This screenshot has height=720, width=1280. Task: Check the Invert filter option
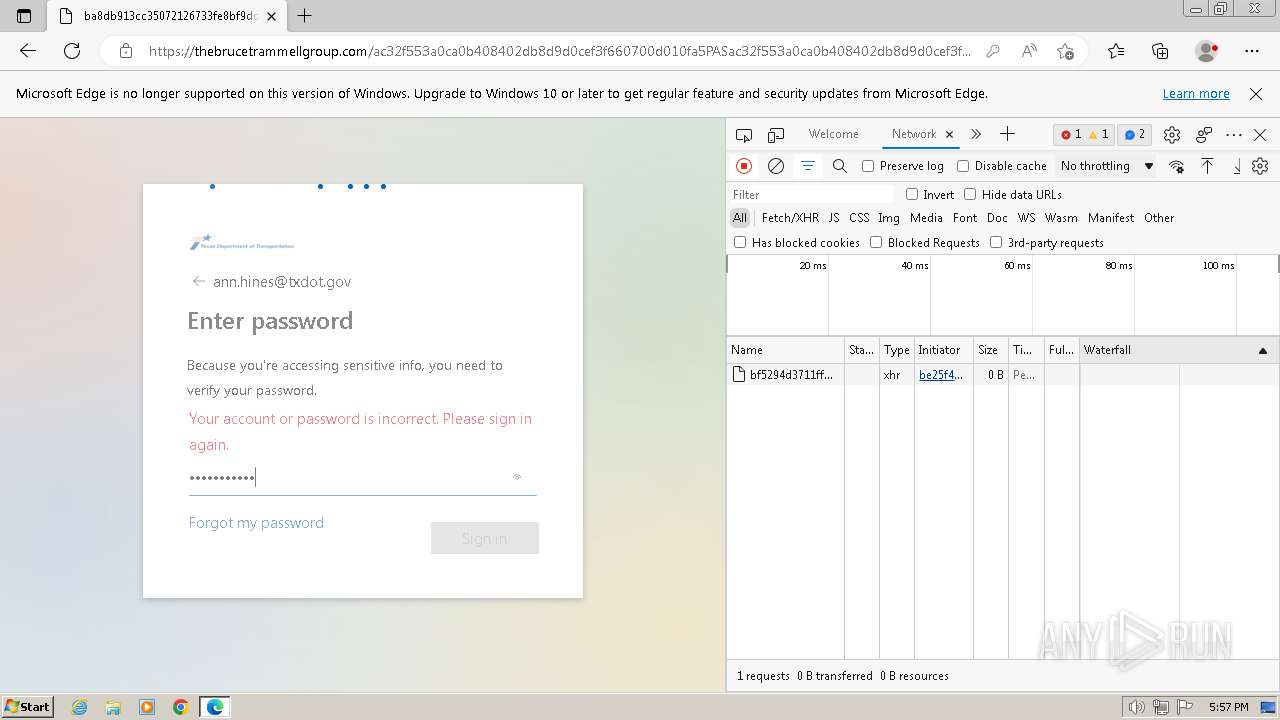912,194
